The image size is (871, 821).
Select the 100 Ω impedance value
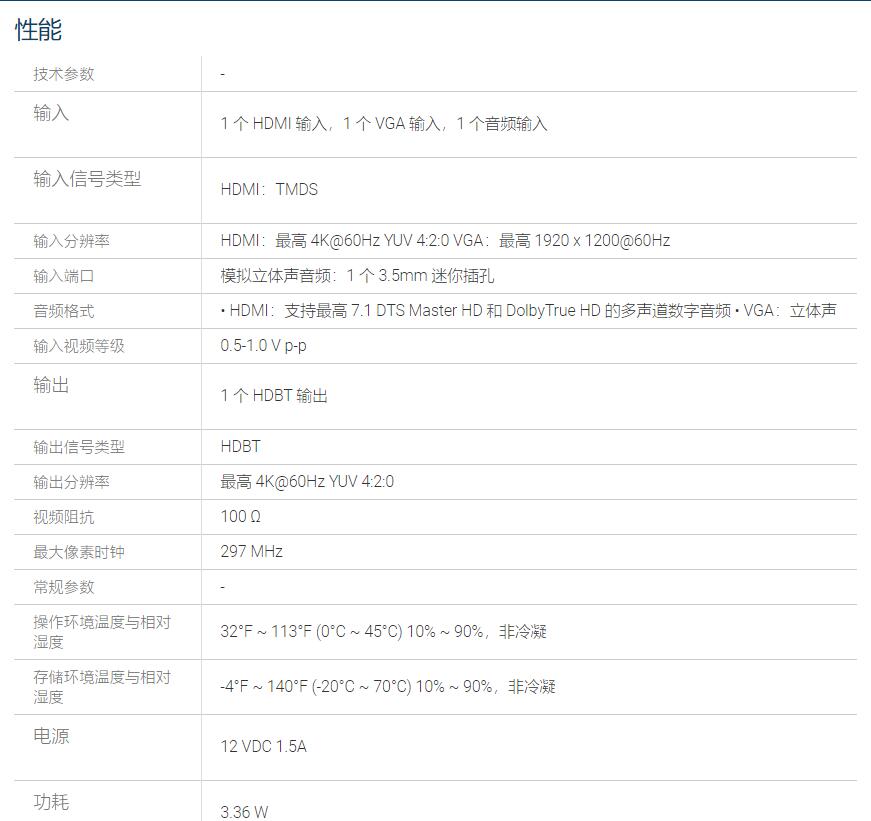click(241, 517)
